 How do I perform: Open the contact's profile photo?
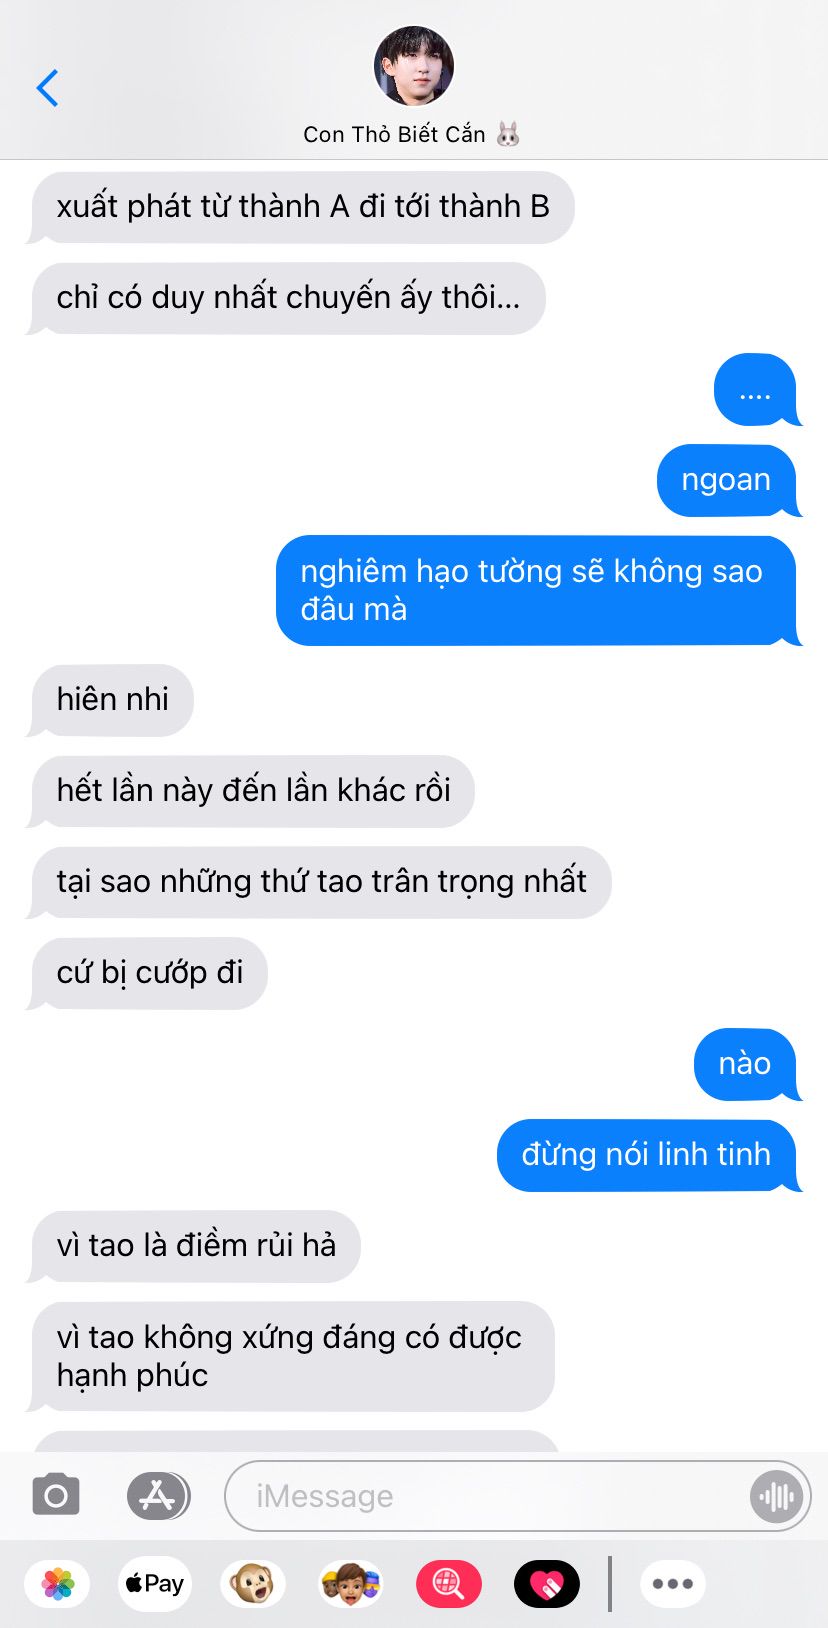click(x=414, y=66)
